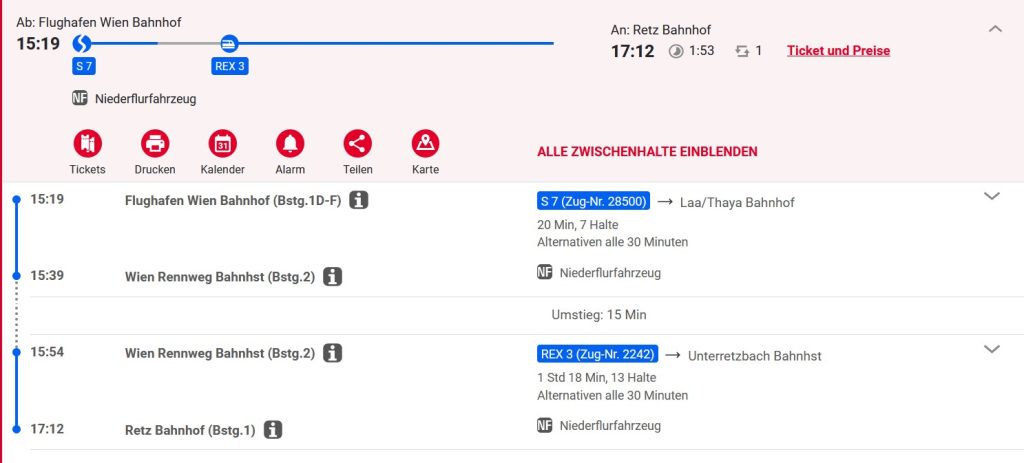Click the Tickets icon button
Image resolution: width=1024 pixels, height=463 pixels.
88,143
